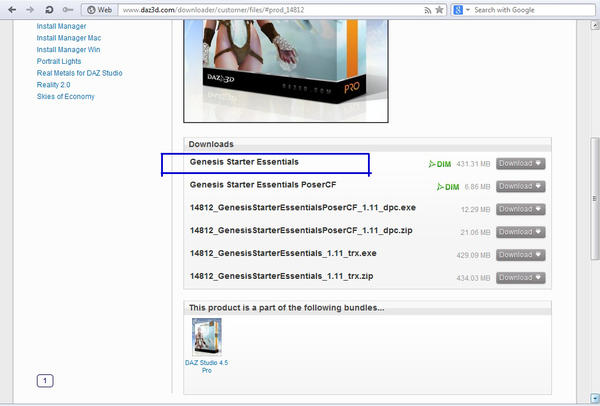Image resolution: width=600 pixels, height=406 pixels.
Task: Open the DAZ Studio 4.5 Pro bundle link
Action: tap(207, 366)
